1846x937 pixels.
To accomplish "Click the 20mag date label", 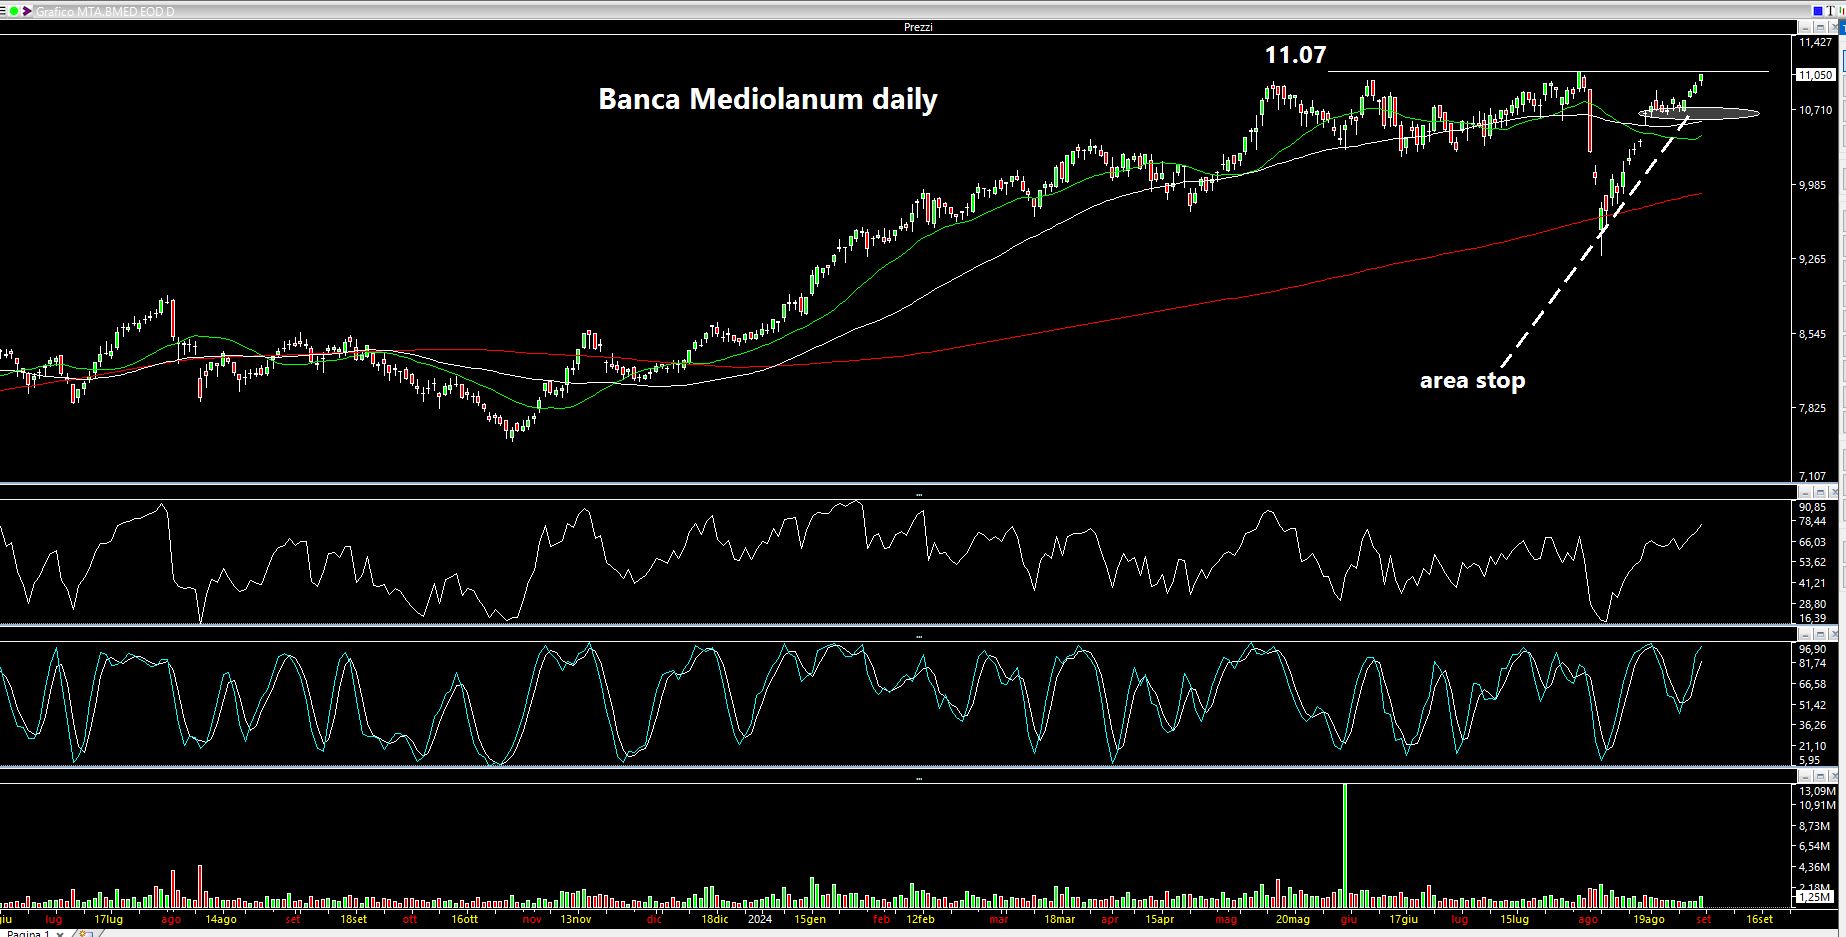I will pyautogui.click(x=1293, y=919).
